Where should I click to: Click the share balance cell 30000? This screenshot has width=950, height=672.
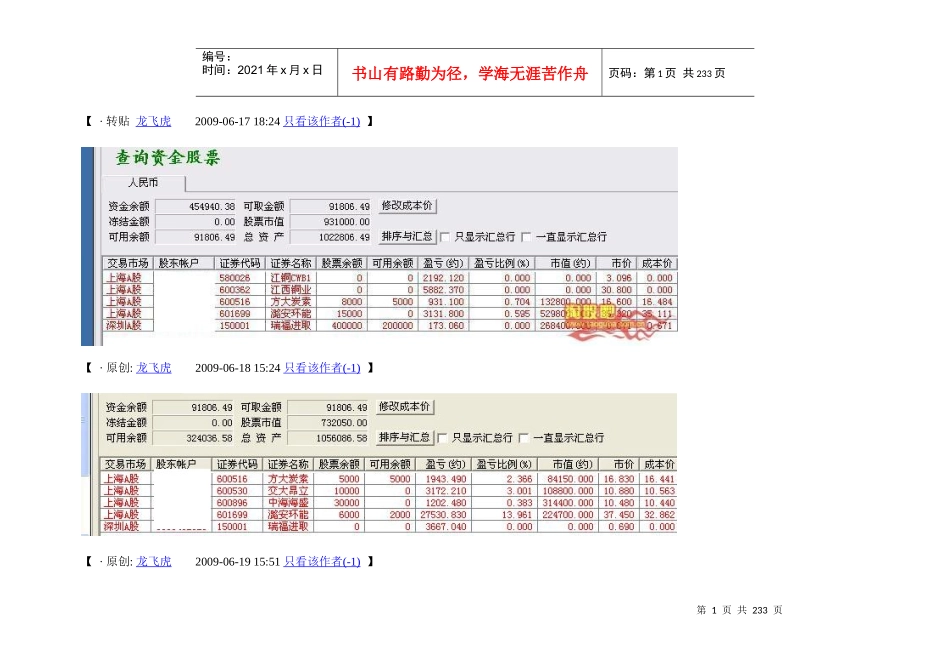[340, 503]
